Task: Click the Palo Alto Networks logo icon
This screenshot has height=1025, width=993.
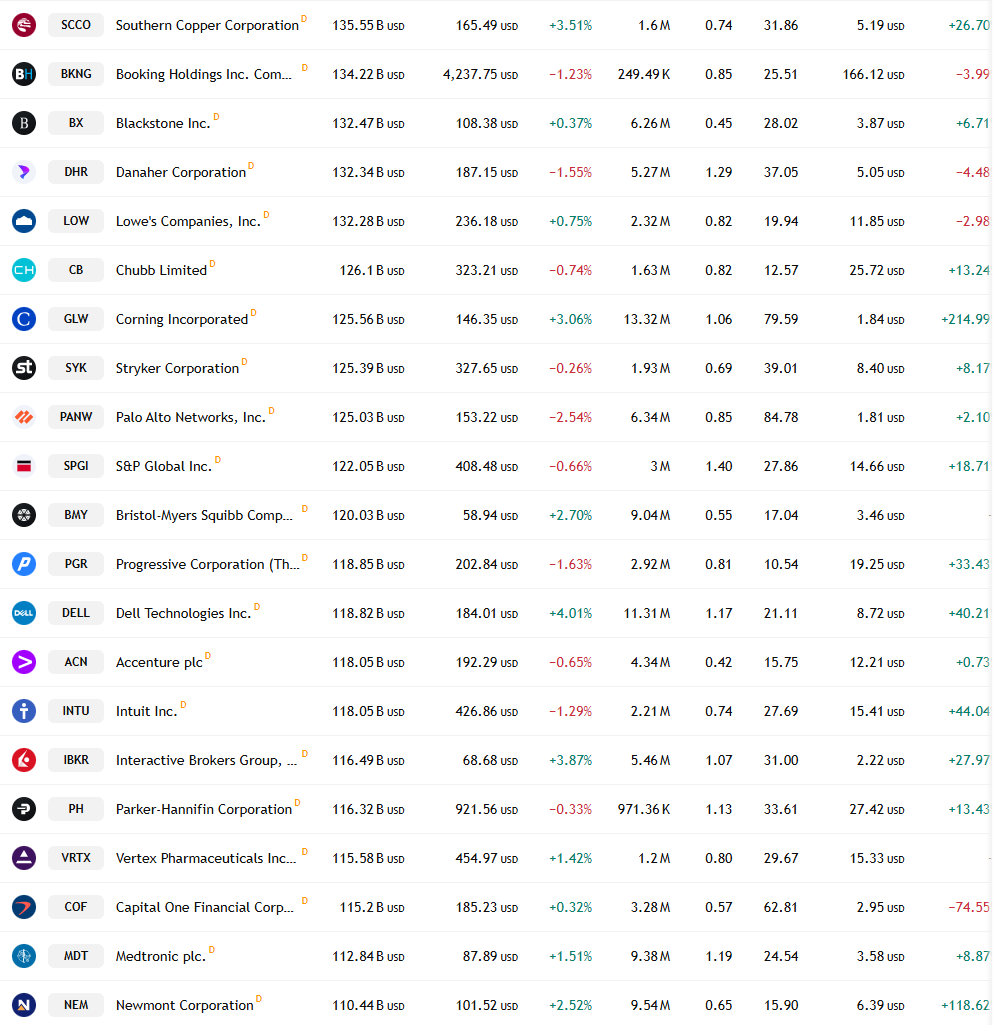Action: pyautogui.click(x=24, y=417)
